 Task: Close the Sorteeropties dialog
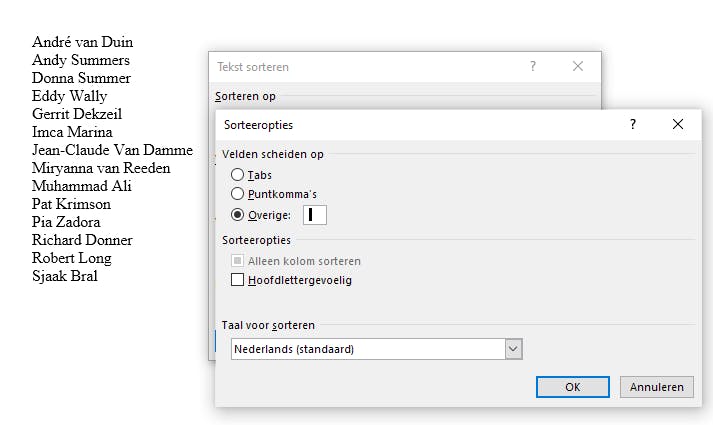click(678, 125)
